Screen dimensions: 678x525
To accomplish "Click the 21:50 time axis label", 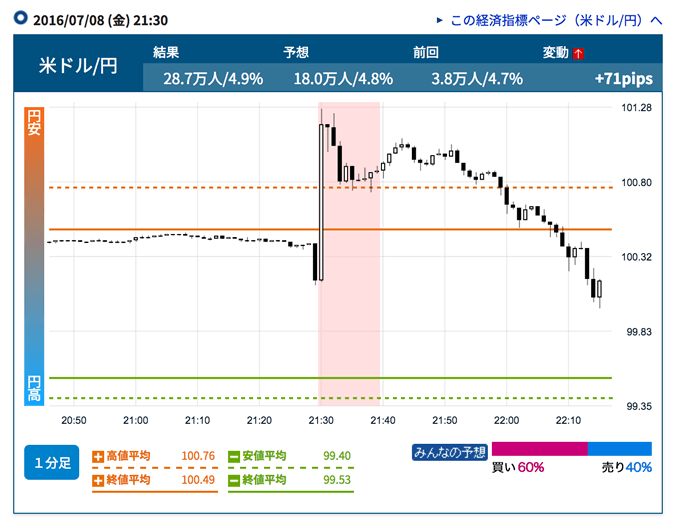I will click(445, 420).
